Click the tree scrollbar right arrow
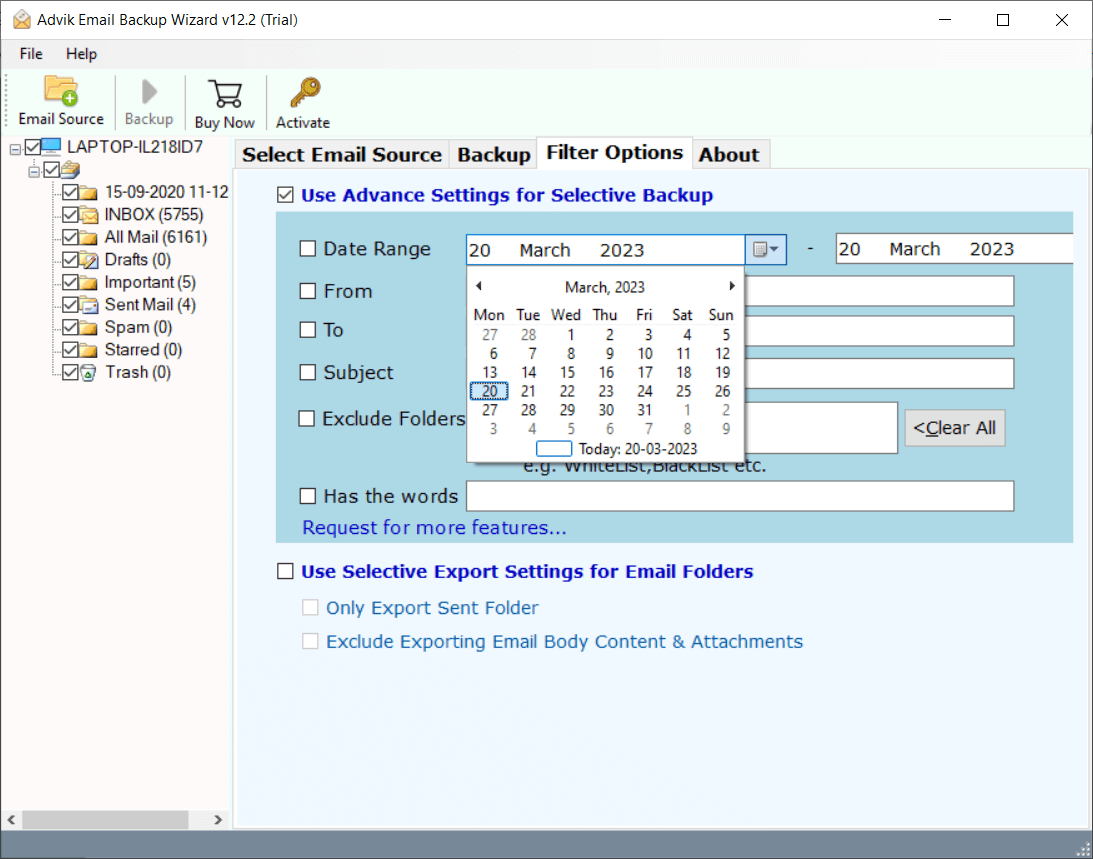The height and width of the screenshot is (859, 1093). point(218,819)
